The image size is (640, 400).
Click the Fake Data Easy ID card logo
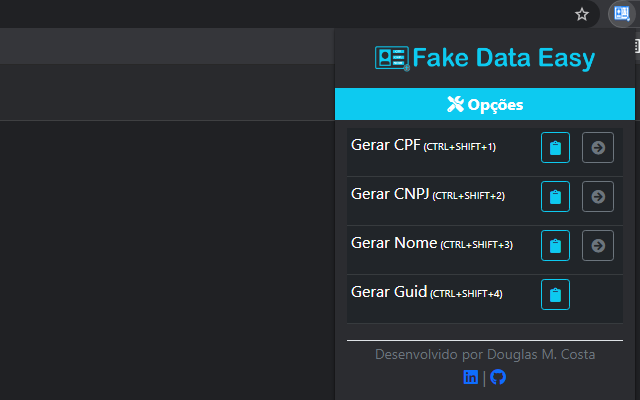tap(392, 58)
